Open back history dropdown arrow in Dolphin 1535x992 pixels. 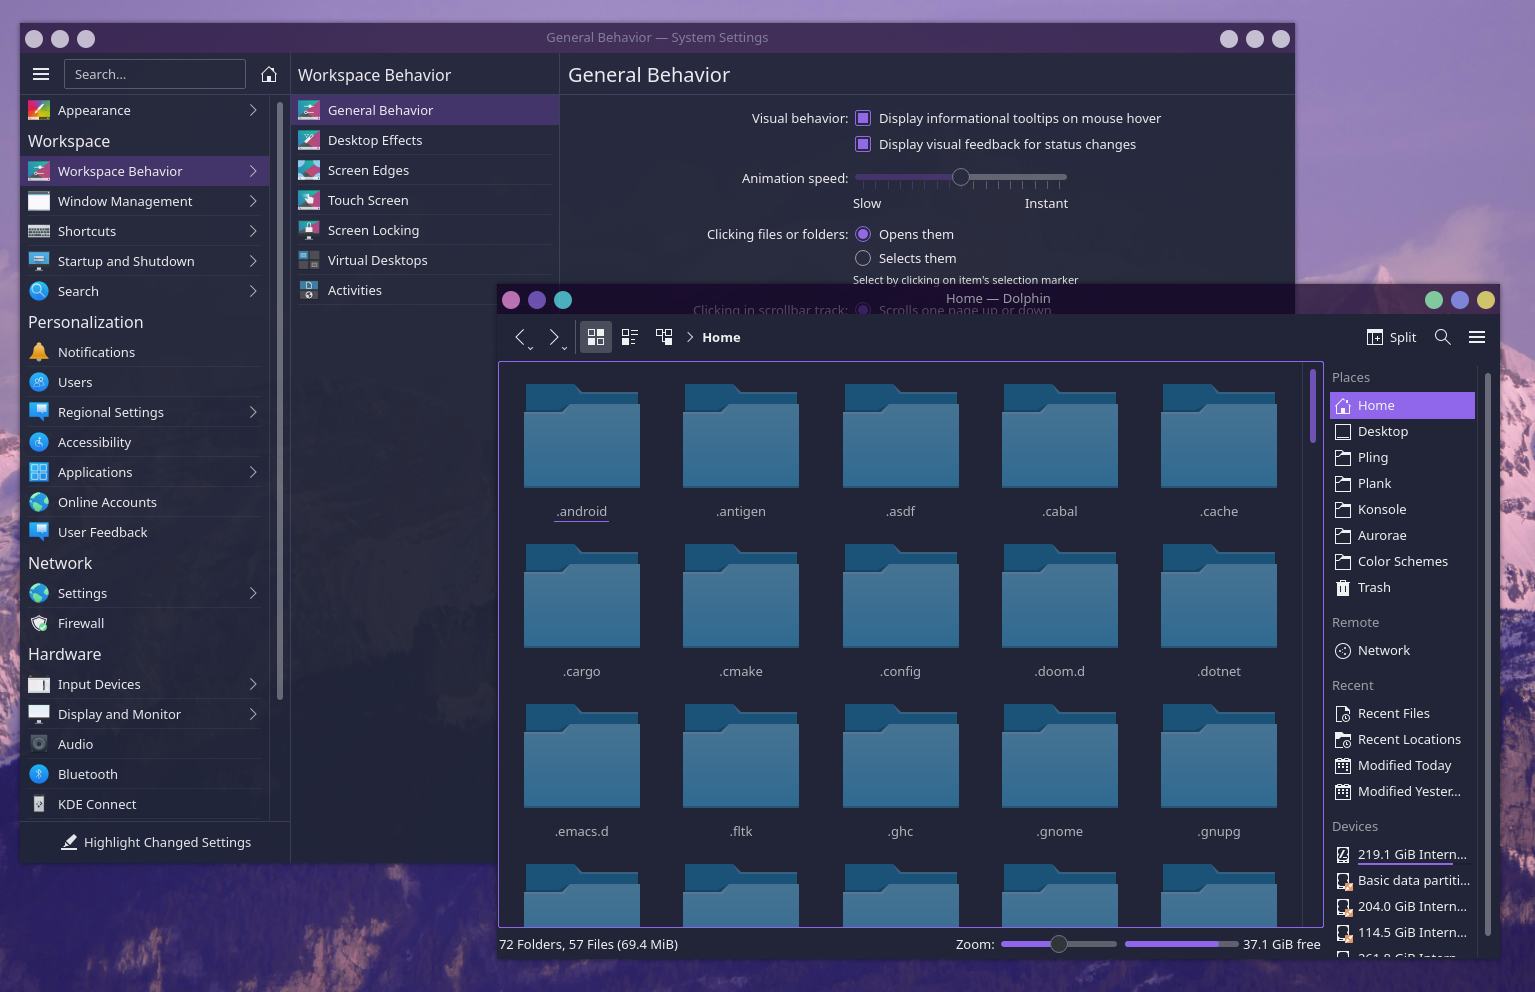point(531,348)
